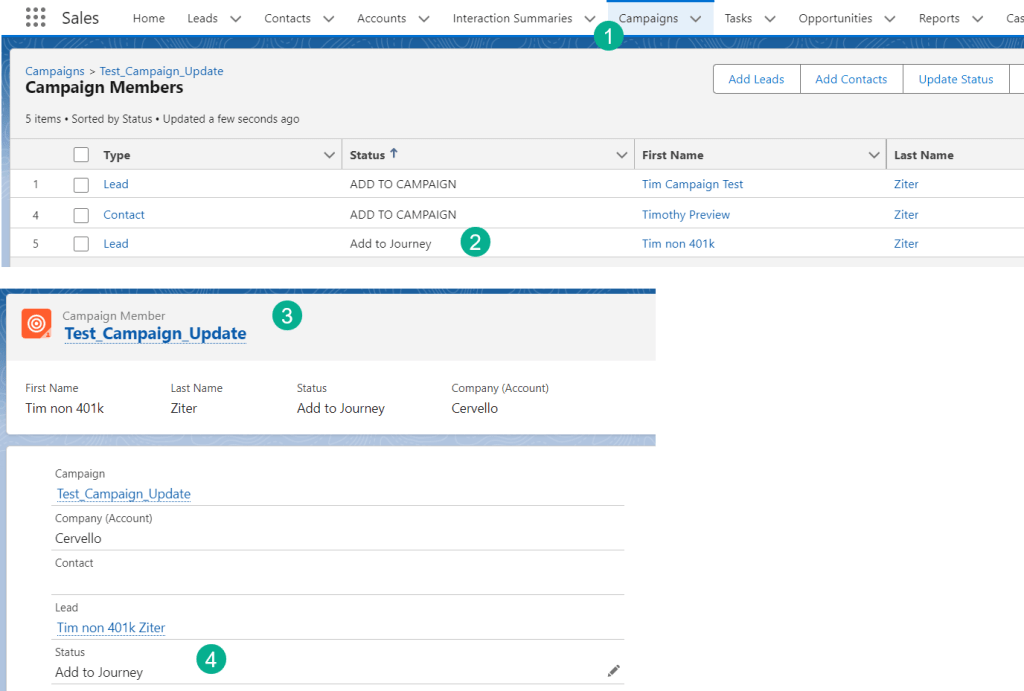Tick the checkbox for the Contact row
The image size is (1024, 691).
(82, 215)
